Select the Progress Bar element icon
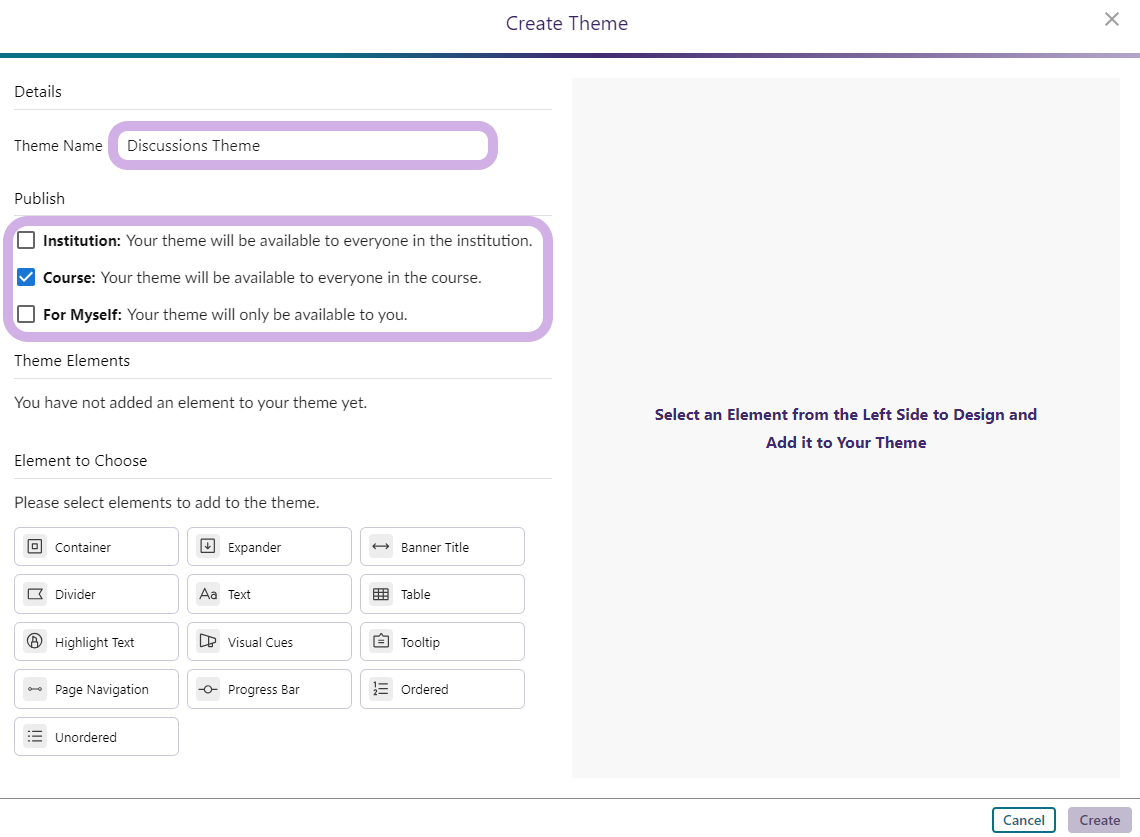The height and width of the screenshot is (837, 1140). (x=208, y=689)
